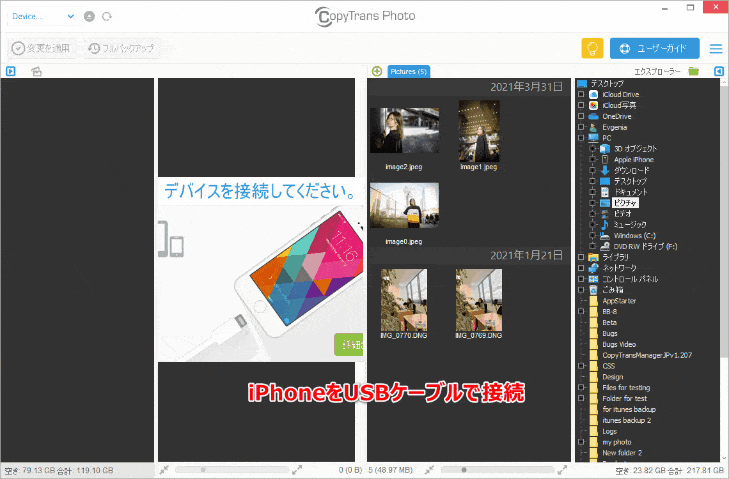Select the image0.jpeg thumbnail
The width and height of the screenshot is (729, 479).
click(x=404, y=206)
